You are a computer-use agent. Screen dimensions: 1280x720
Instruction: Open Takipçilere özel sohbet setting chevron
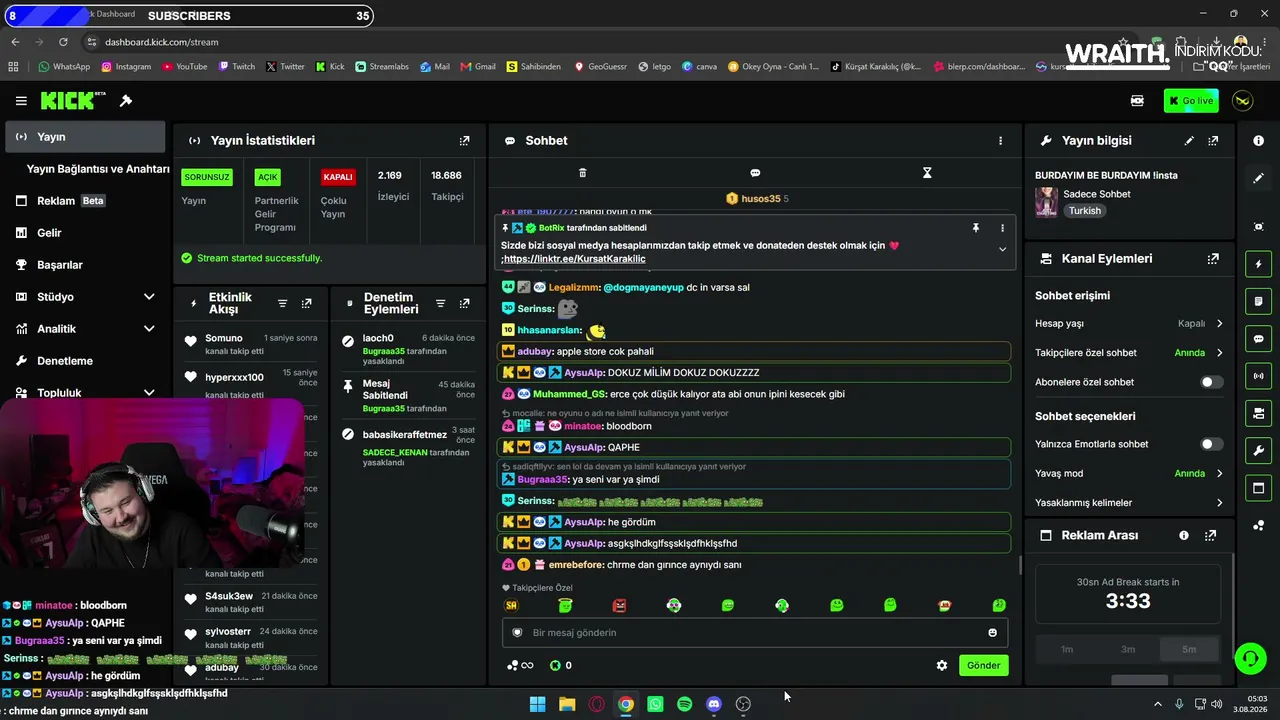[1219, 353]
